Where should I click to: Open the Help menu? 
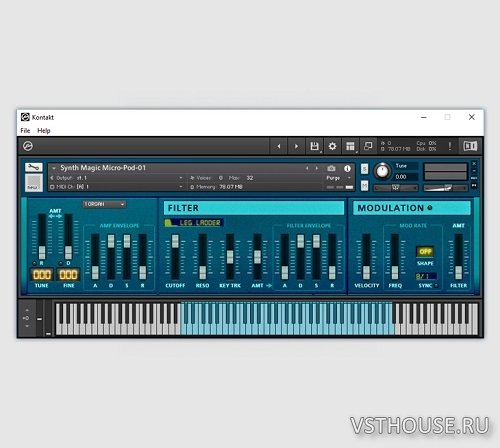(x=44, y=131)
